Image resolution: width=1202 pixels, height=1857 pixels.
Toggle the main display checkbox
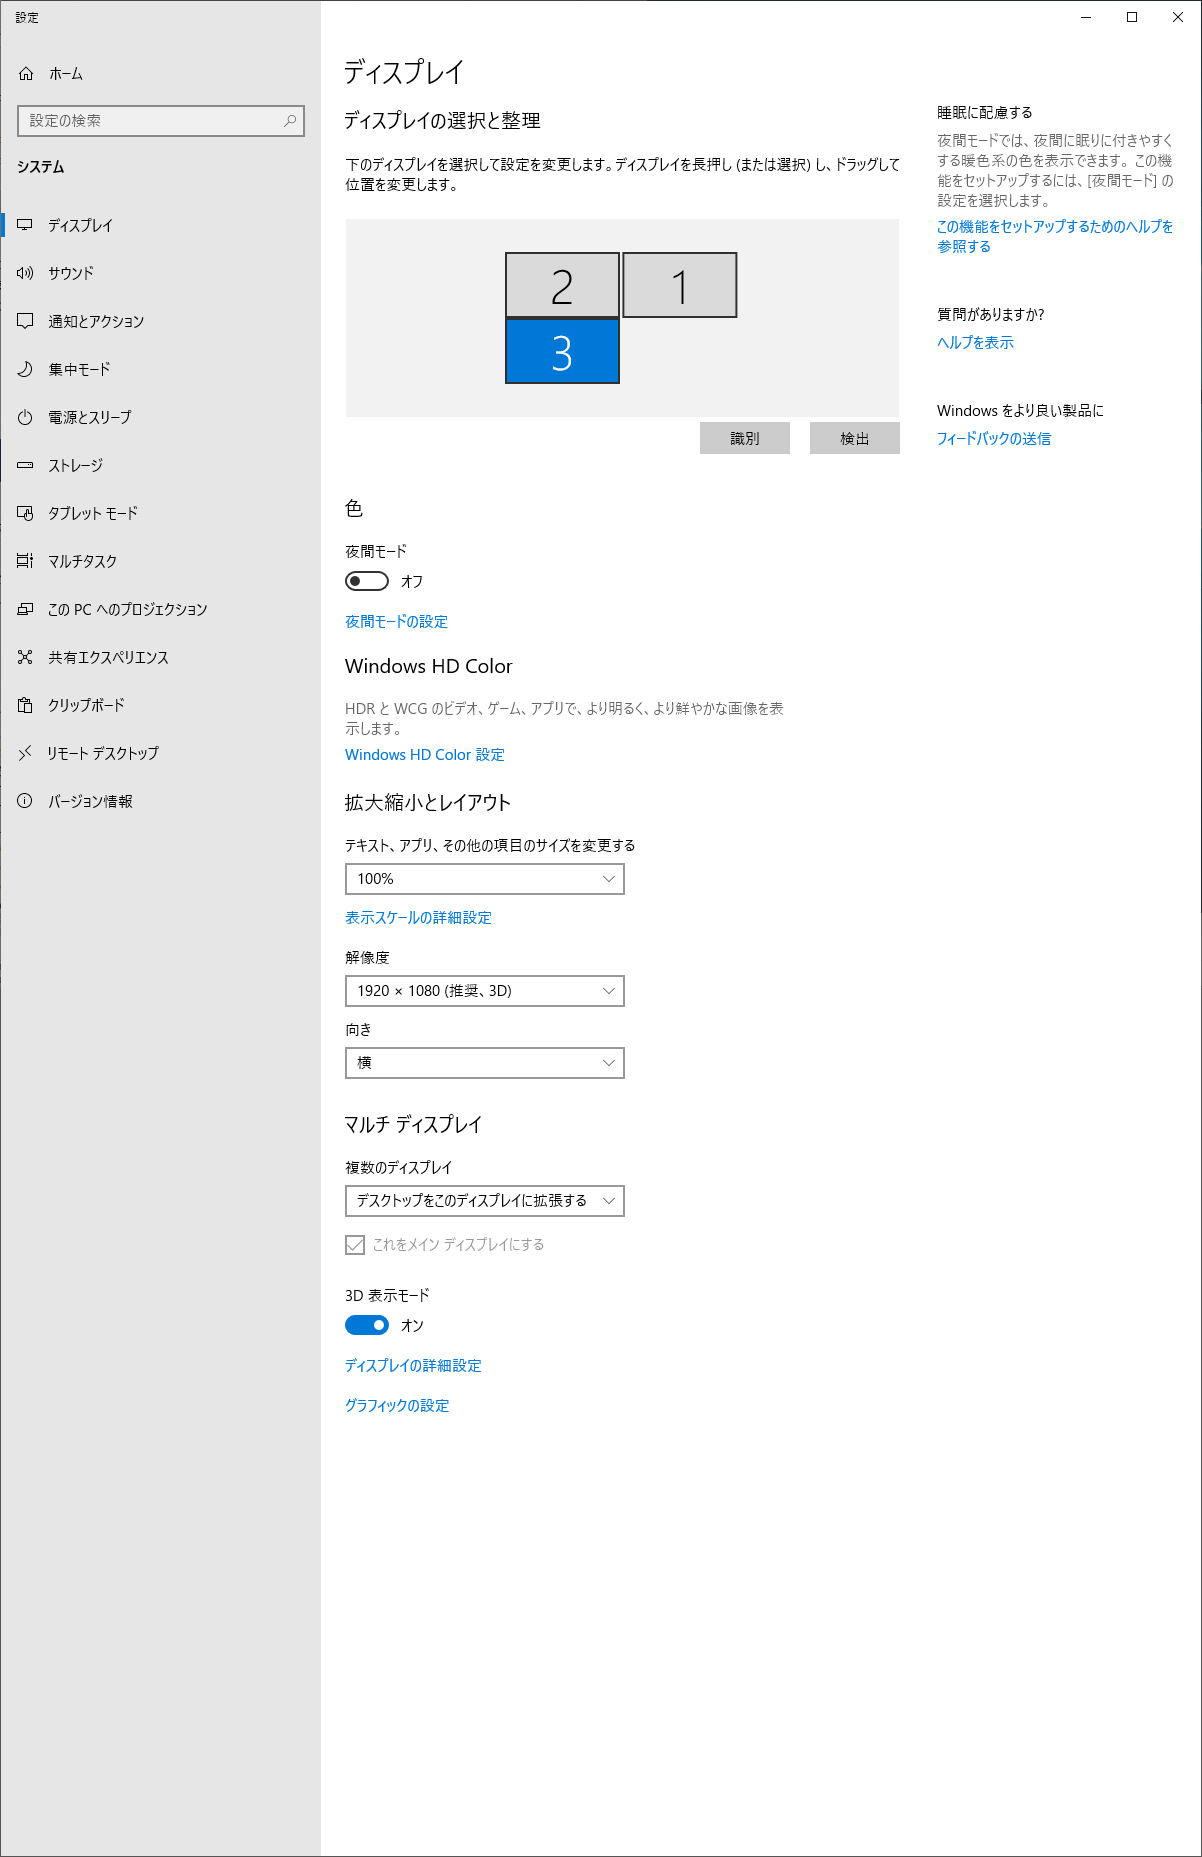[x=355, y=1245]
